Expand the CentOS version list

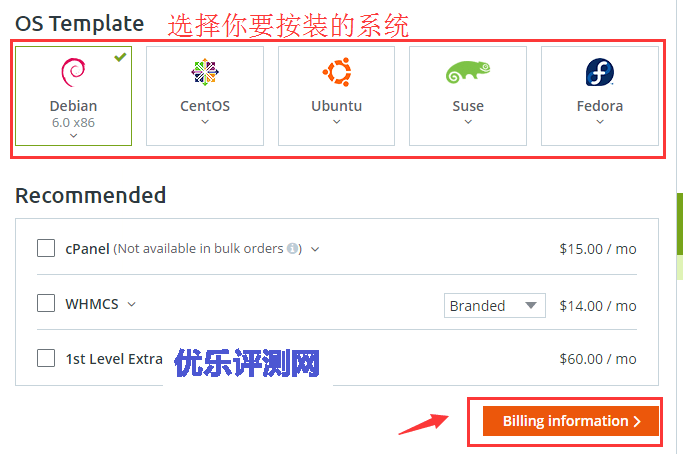(x=205, y=122)
